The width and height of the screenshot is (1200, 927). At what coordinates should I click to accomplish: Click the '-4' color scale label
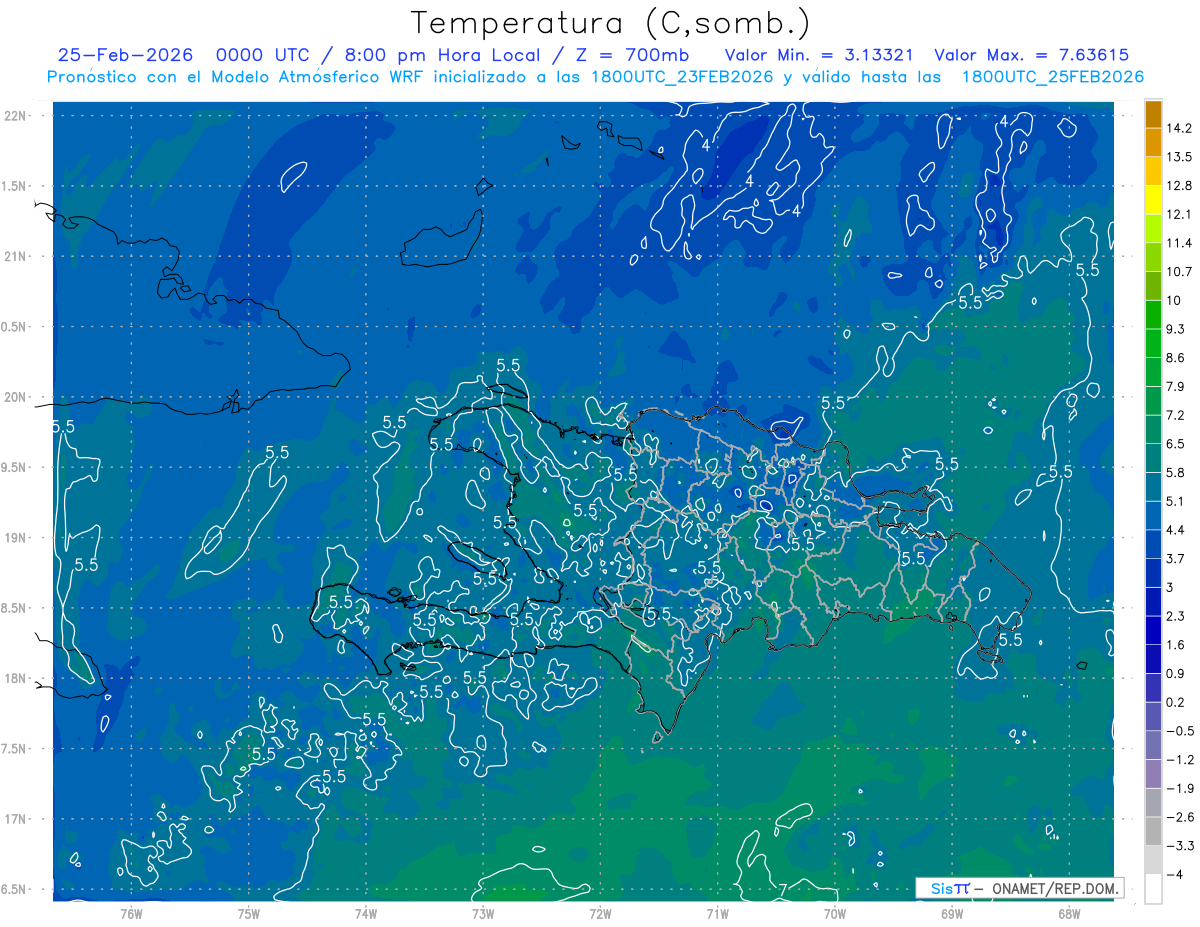pos(1176,874)
